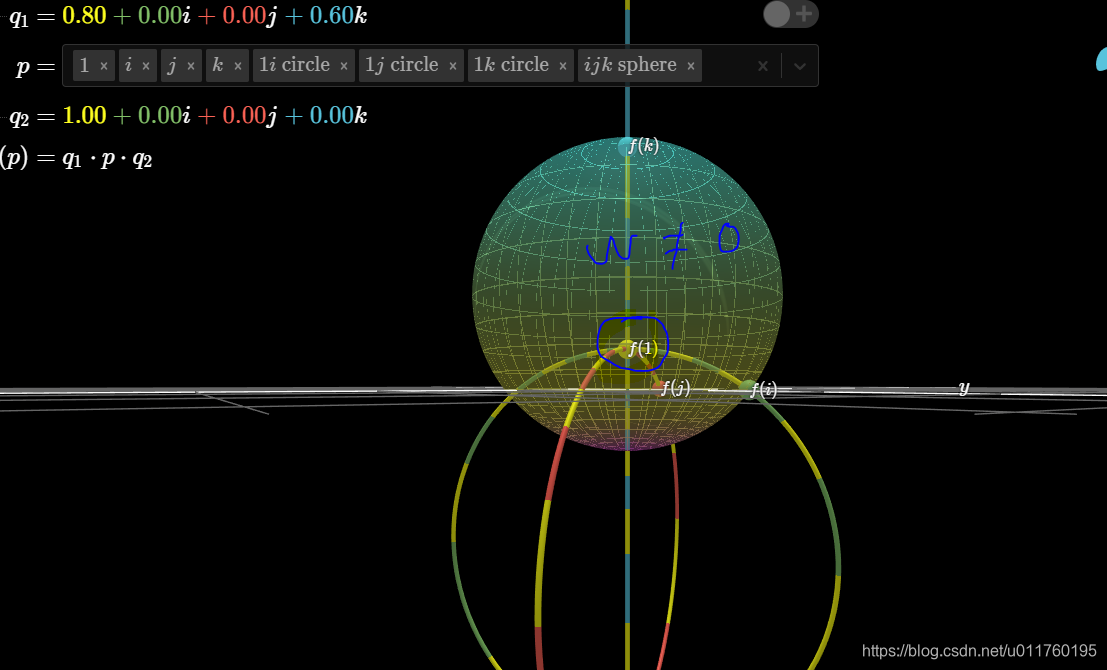Click inside the p multi-select field
1107x670 pixels.
pyautogui.click(x=440, y=66)
